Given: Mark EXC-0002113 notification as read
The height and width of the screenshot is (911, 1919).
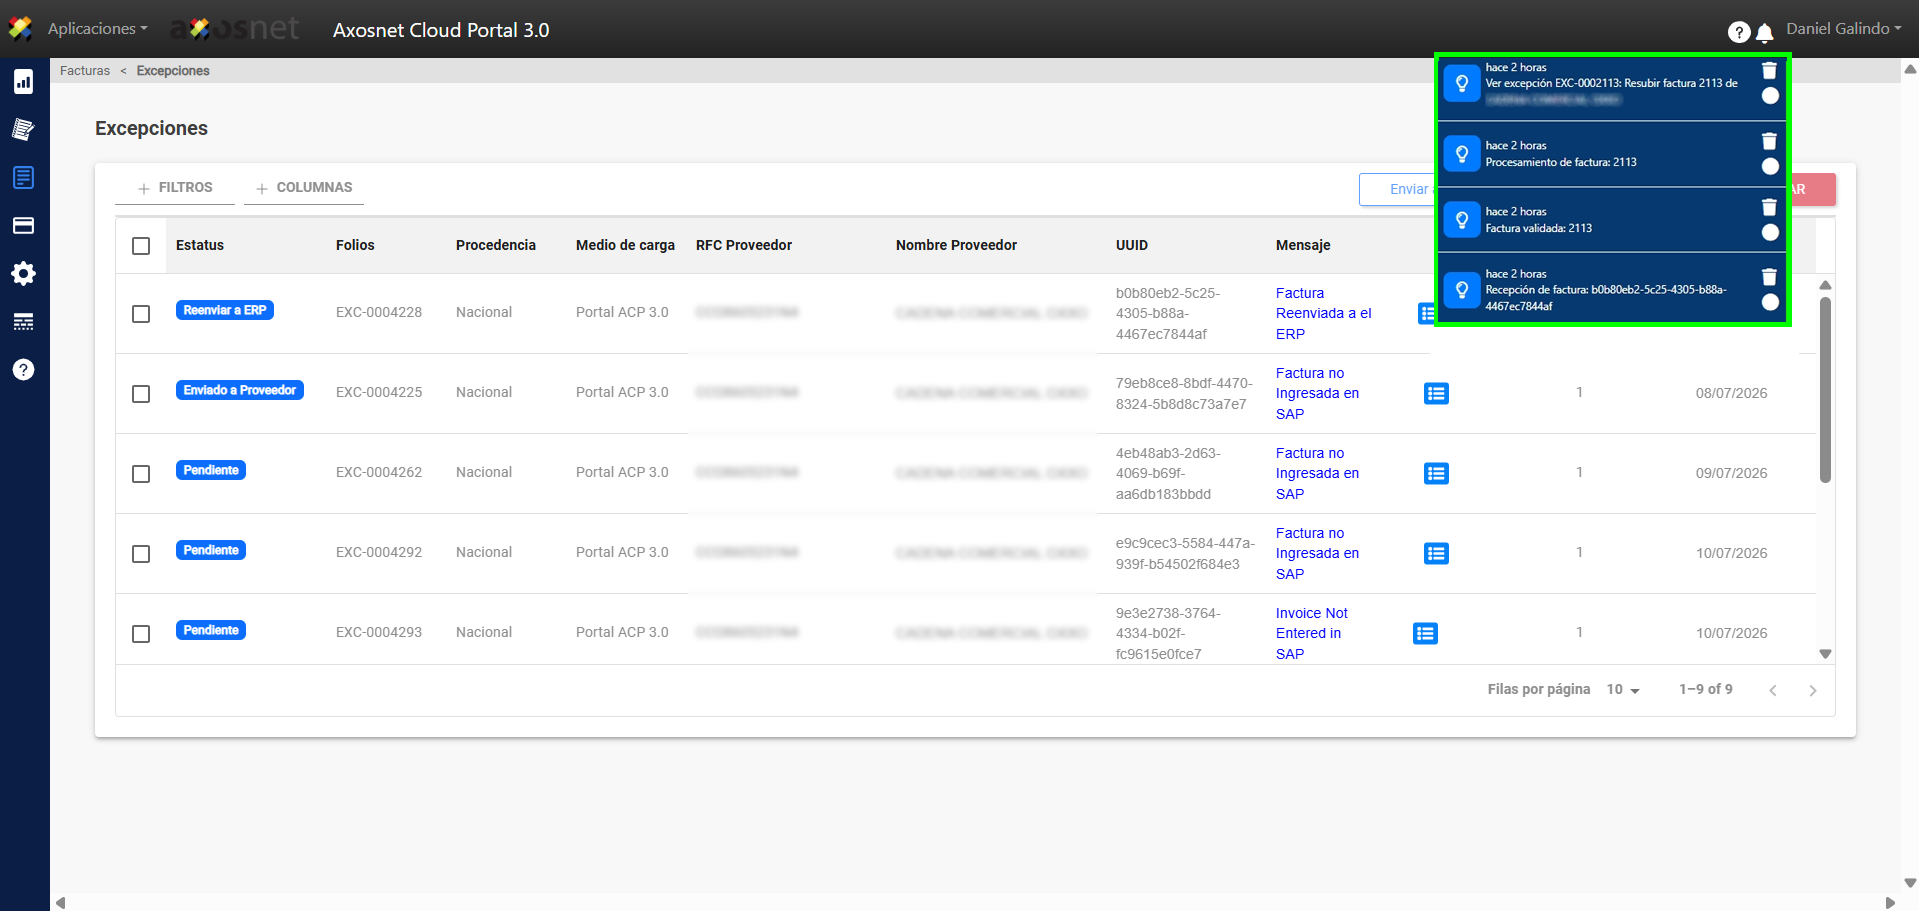Looking at the screenshot, I should 1770,96.
